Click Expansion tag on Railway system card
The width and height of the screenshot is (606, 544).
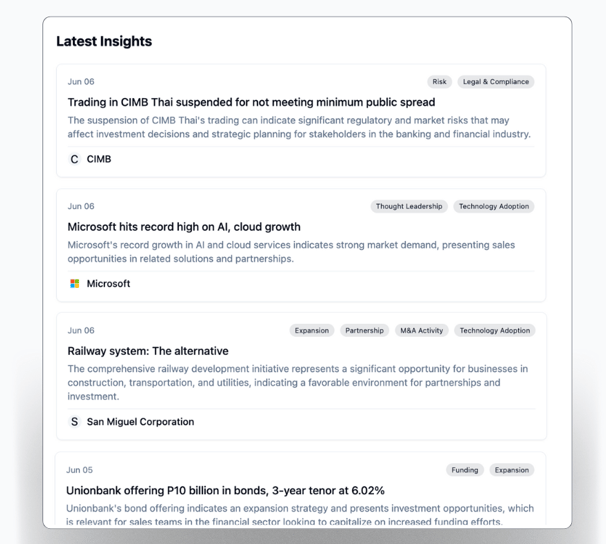pyautogui.click(x=312, y=330)
